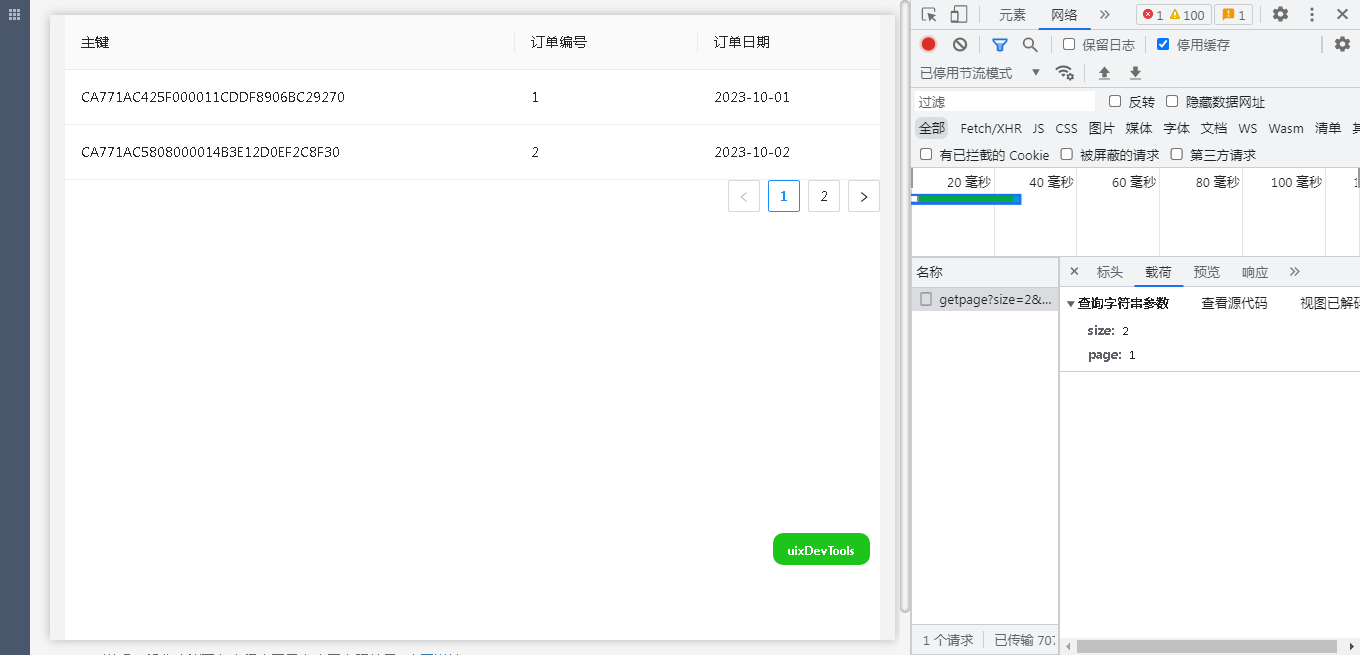This screenshot has height=655, width=1360.
Task: Open DevTools settings gear
Action: pyautogui.click(x=1280, y=14)
